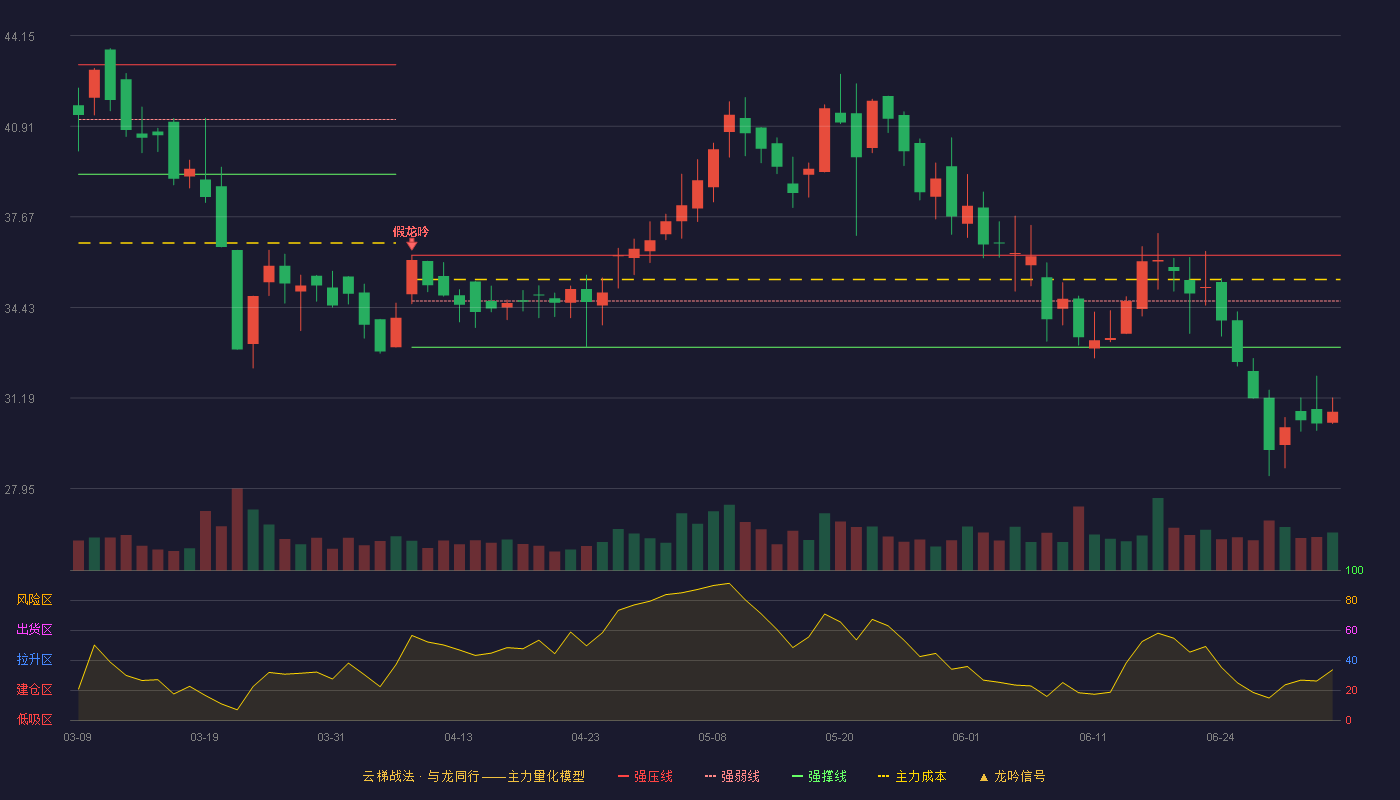
Task: Click the blue 40 indicator scale value
Action: [1351, 661]
